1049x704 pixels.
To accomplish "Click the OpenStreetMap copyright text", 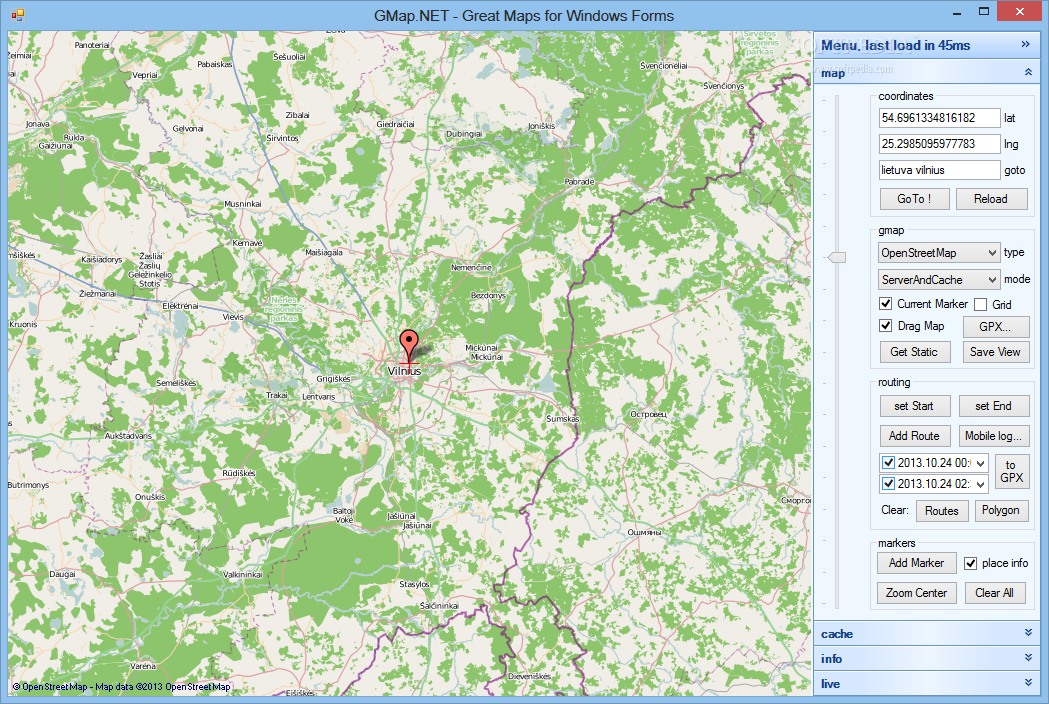I will tap(121, 687).
